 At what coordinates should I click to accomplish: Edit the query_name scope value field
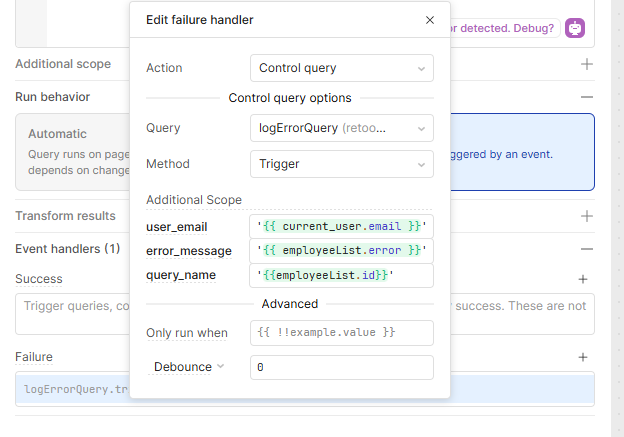coord(341,275)
